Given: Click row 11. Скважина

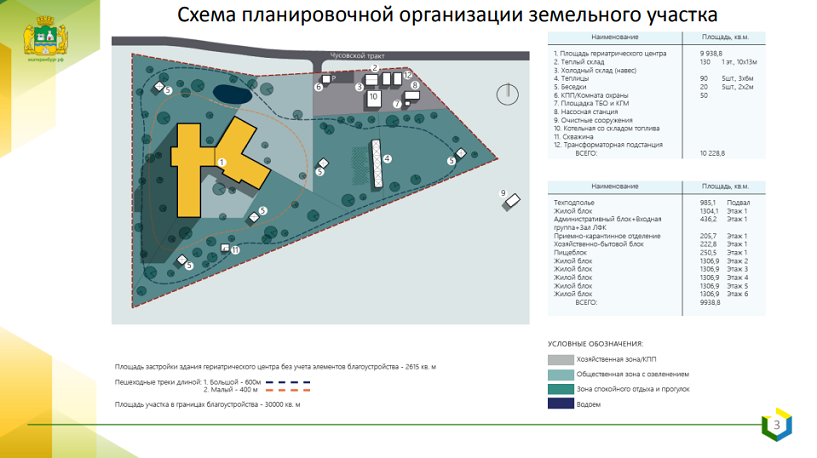Looking at the screenshot, I should coord(656,137).
